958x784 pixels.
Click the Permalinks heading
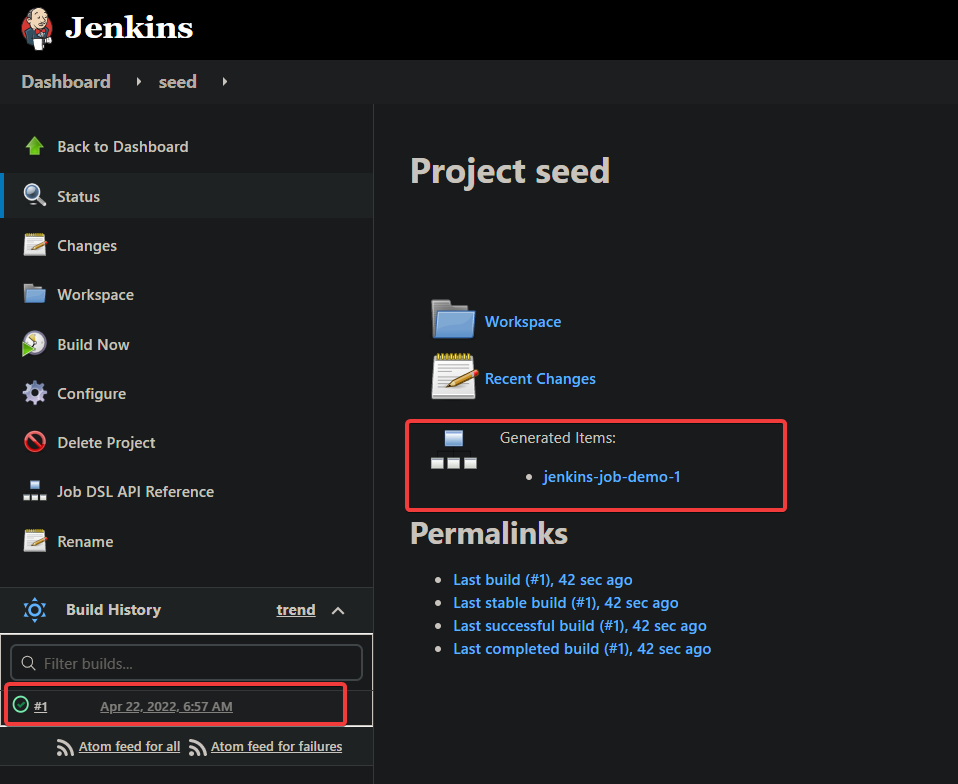(489, 533)
